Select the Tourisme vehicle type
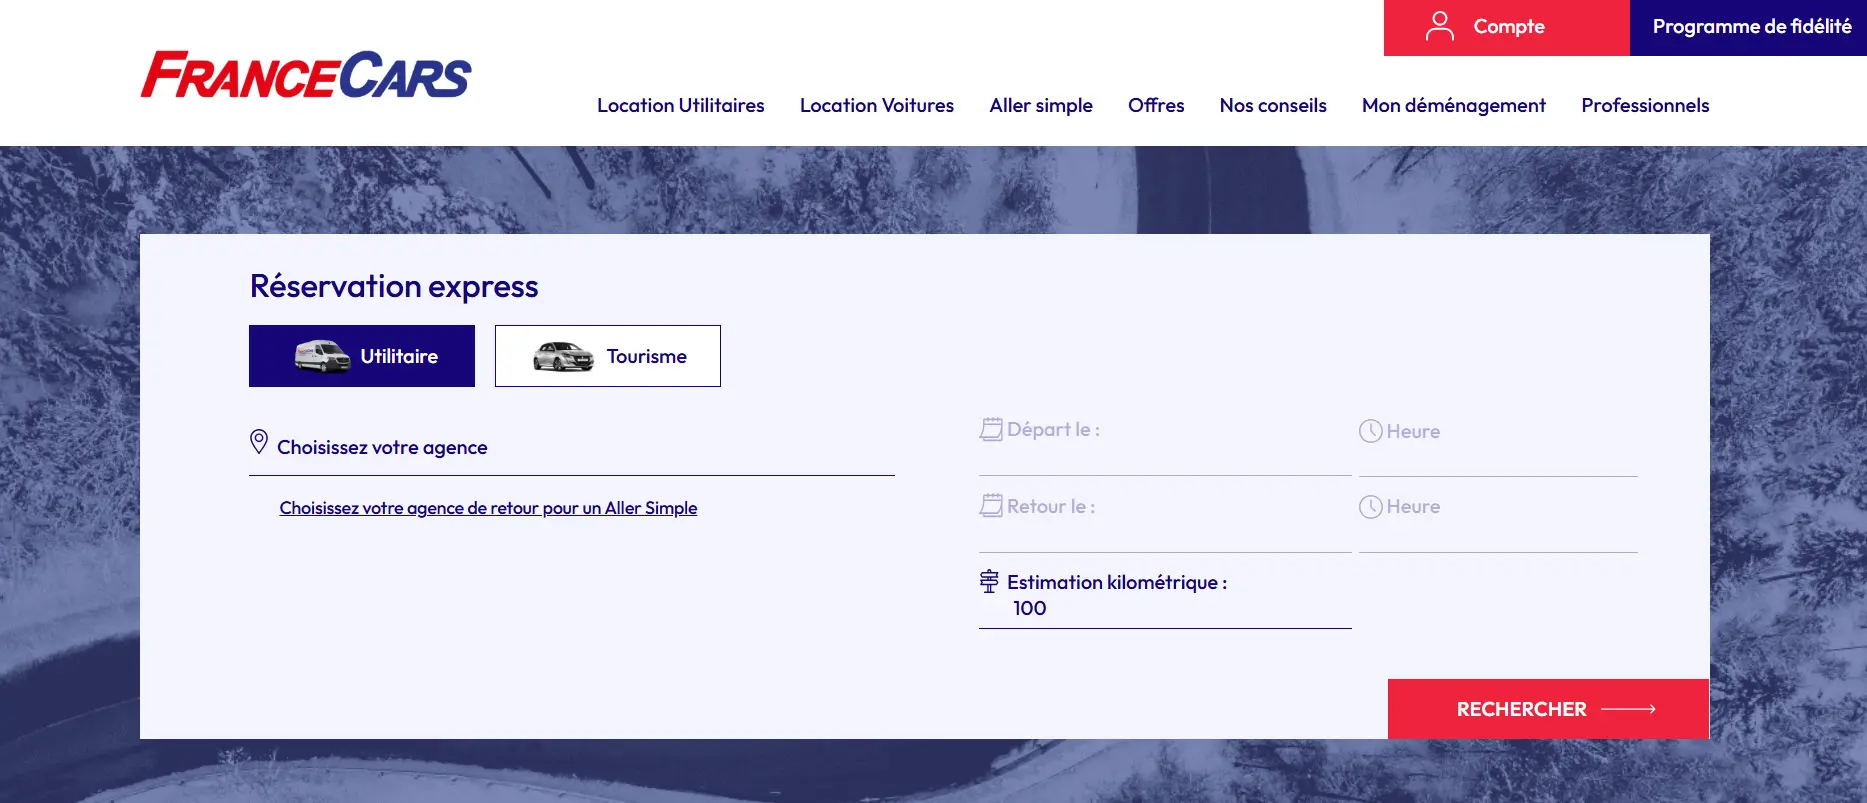This screenshot has height=803, width=1867. pos(608,356)
